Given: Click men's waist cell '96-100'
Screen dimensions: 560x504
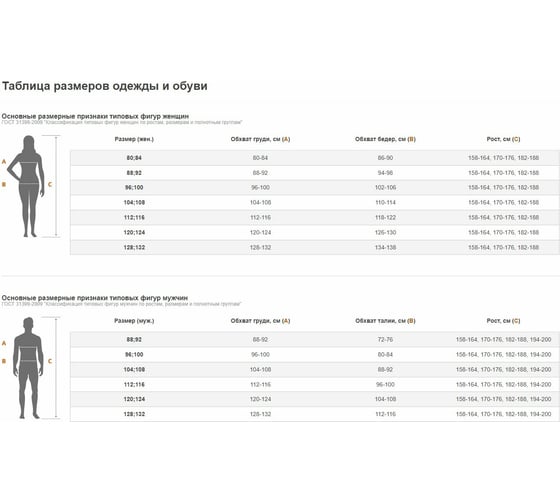Looking at the screenshot, I should (x=385, y=385).
